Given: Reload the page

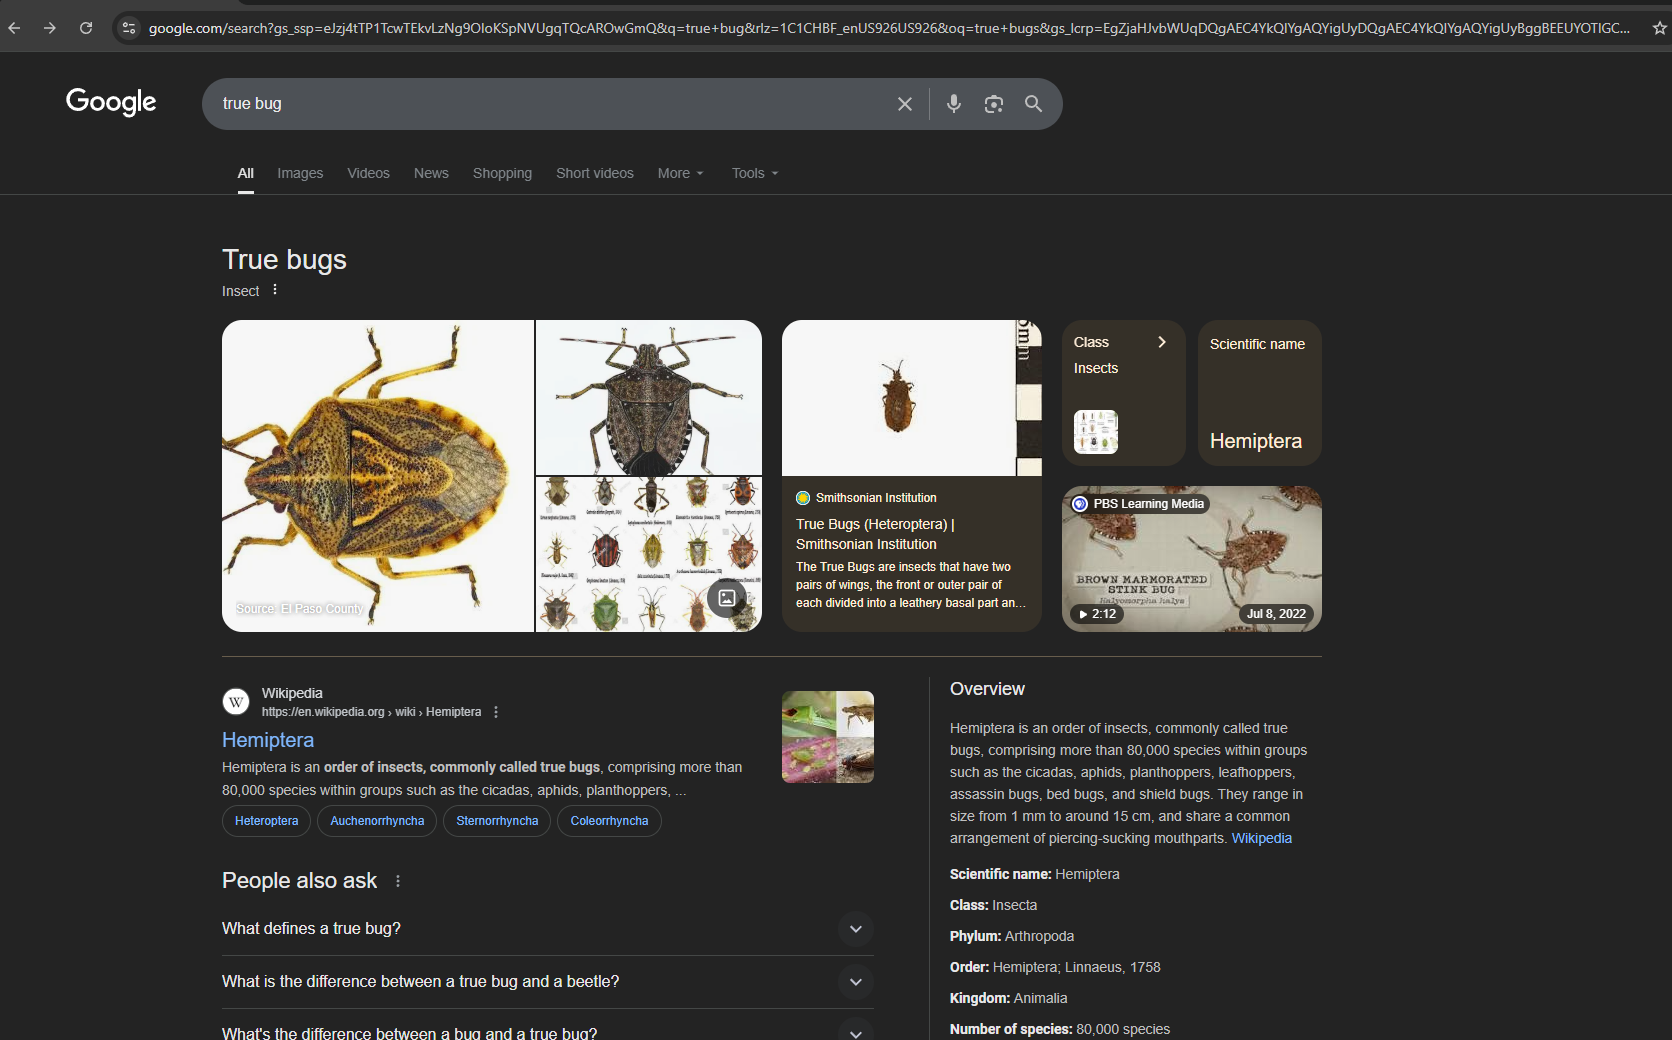Looking at the screenshot, I should tap(86, 28).
